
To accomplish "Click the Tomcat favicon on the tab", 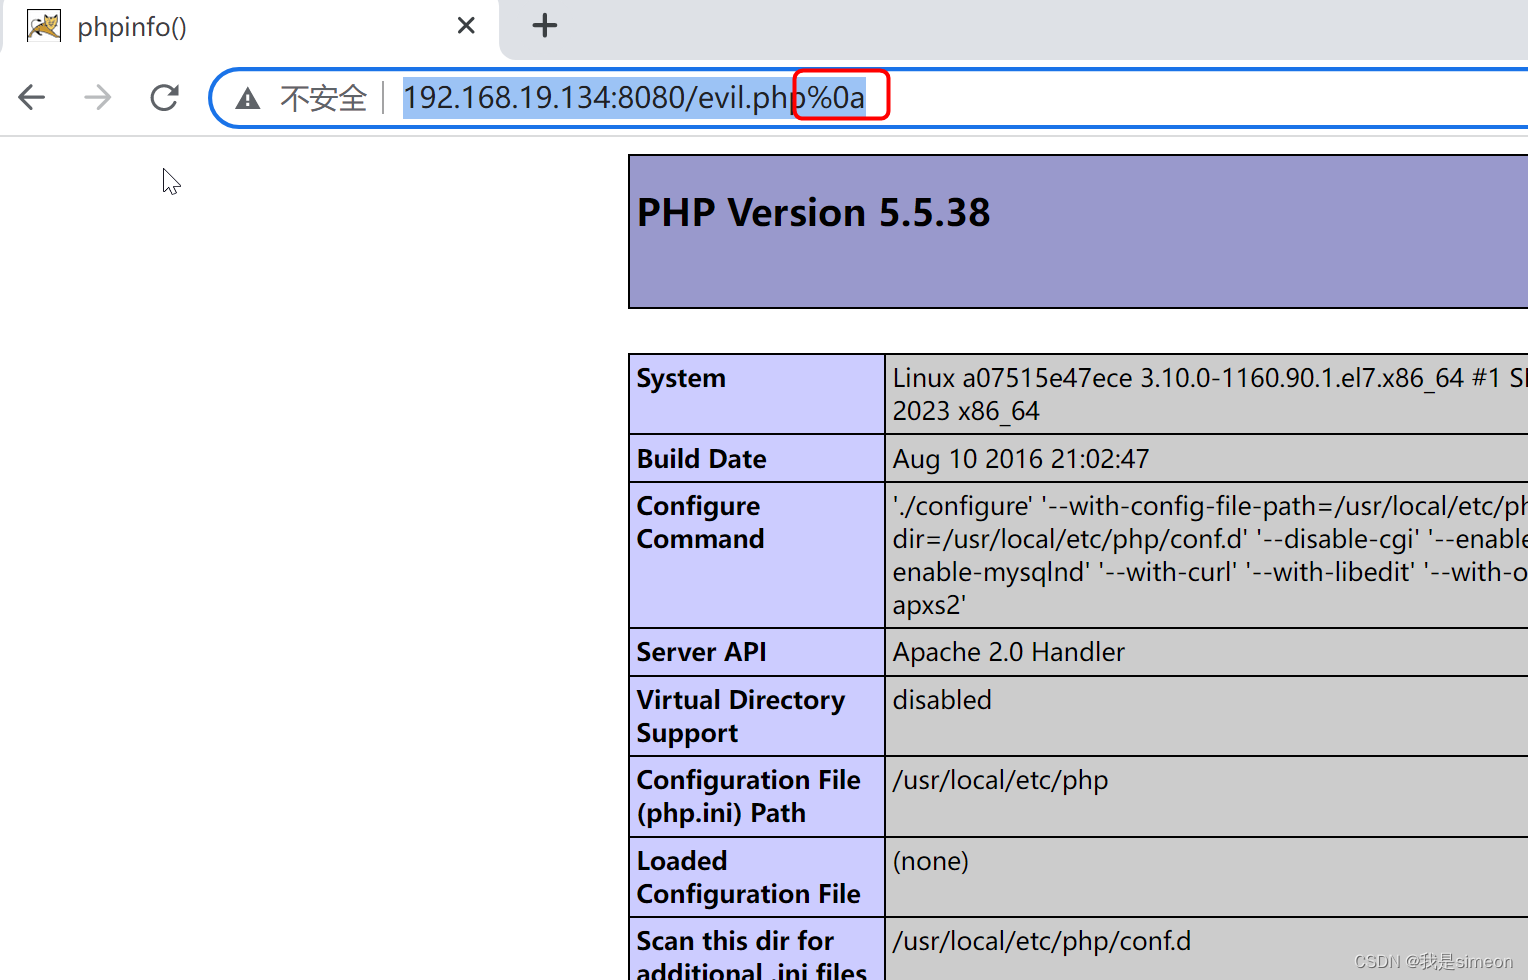I will [x=44, y=26].
